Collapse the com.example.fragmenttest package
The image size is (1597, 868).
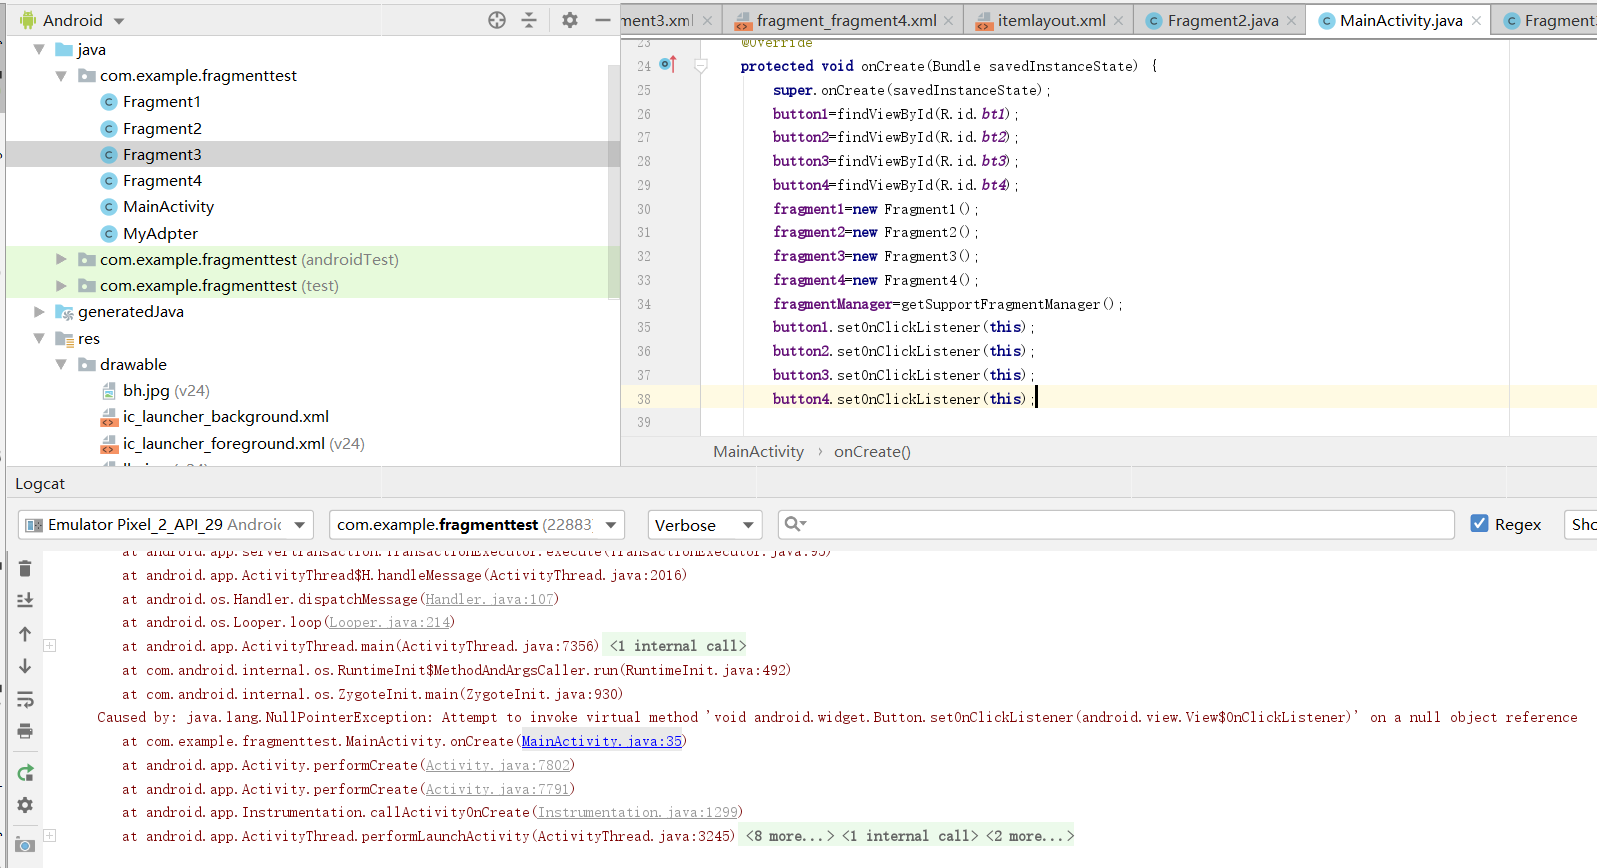pyautogui.click(x=61, y=76)
